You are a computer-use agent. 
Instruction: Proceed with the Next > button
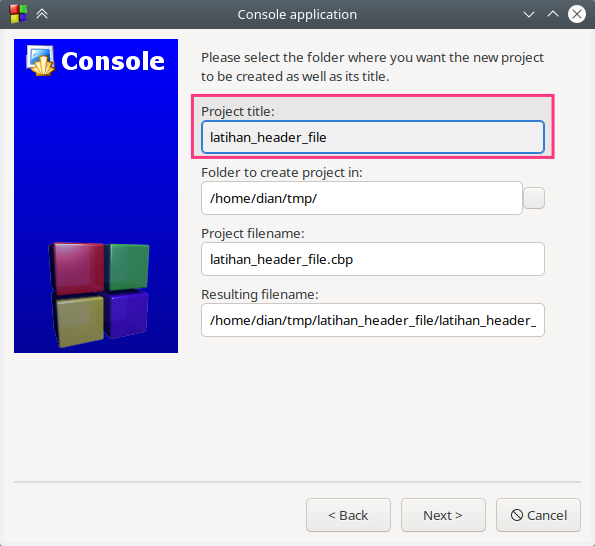[x=443, y=515]
